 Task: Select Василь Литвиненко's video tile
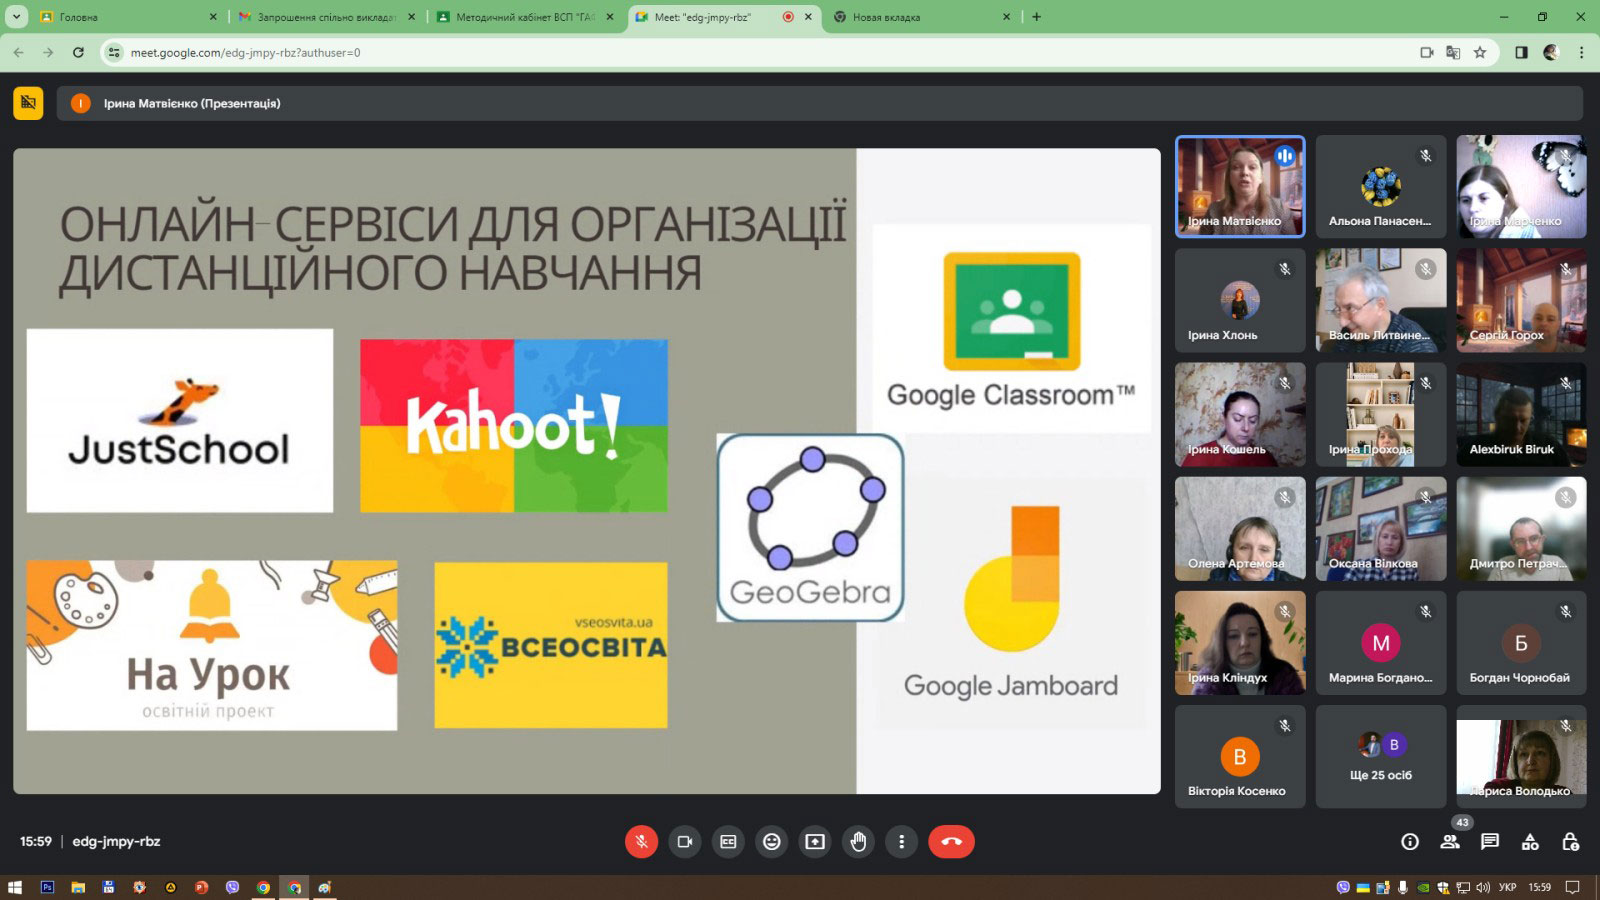click(x=1381, y=301)
